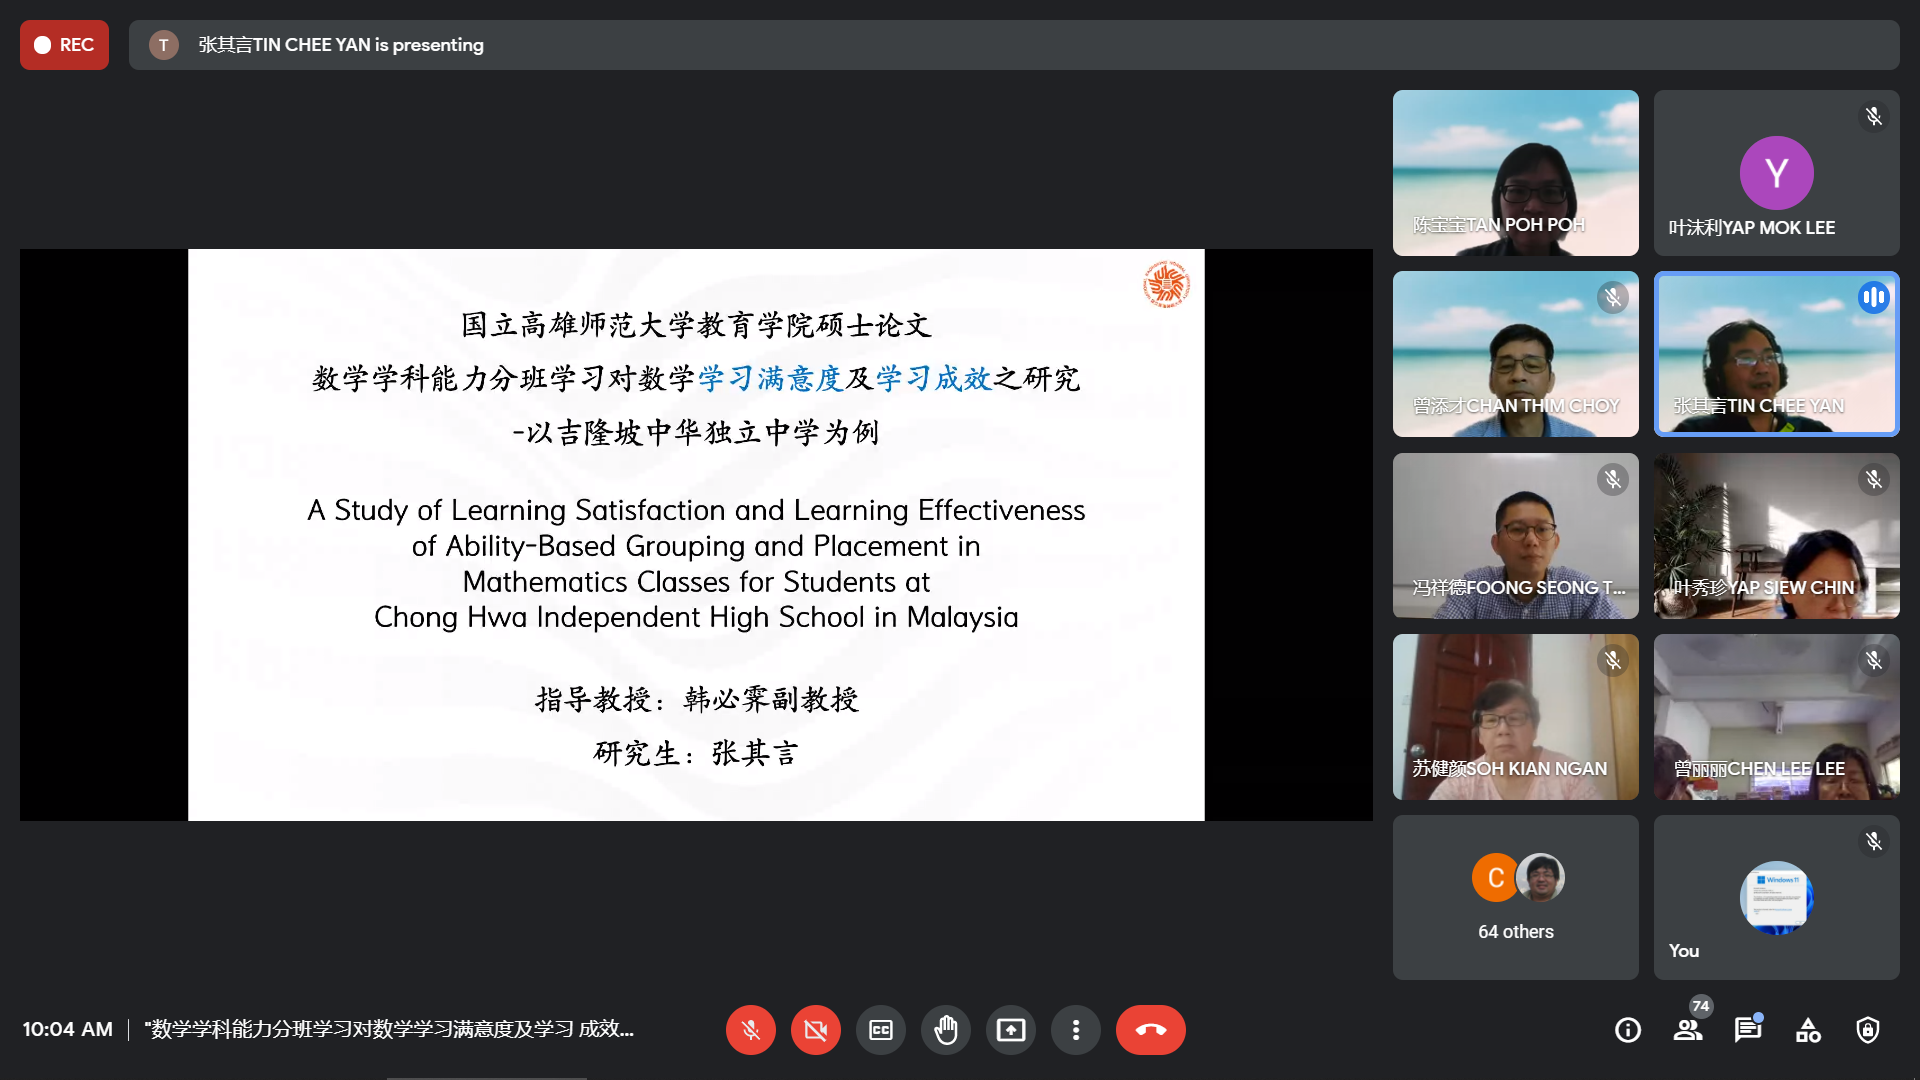Open the chat panel

coord(1747,1030)
